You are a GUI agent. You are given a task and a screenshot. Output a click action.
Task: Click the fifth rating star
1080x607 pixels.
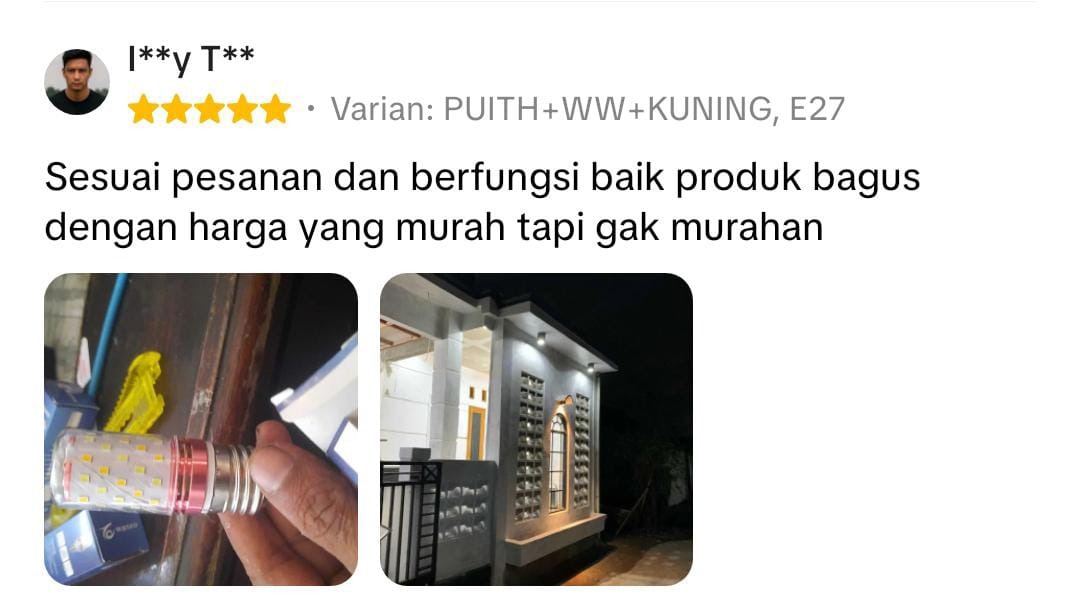coord(276,109)
